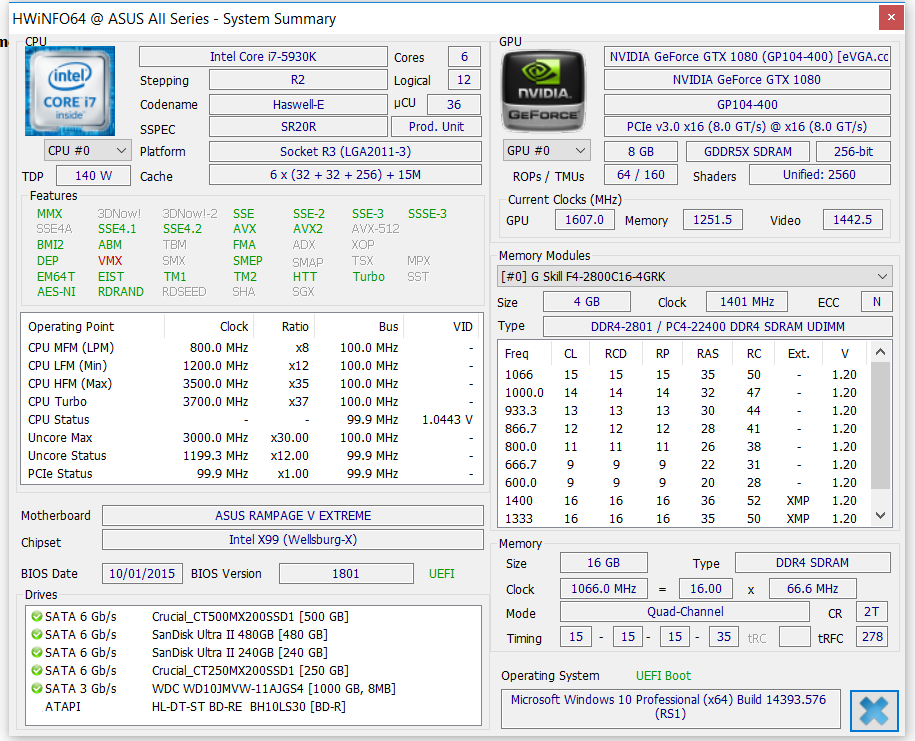This screenshot has height=741, width=915.
Task: Click the TDP 140 W field
Action: pyautogui.click(x=93, y=176)
